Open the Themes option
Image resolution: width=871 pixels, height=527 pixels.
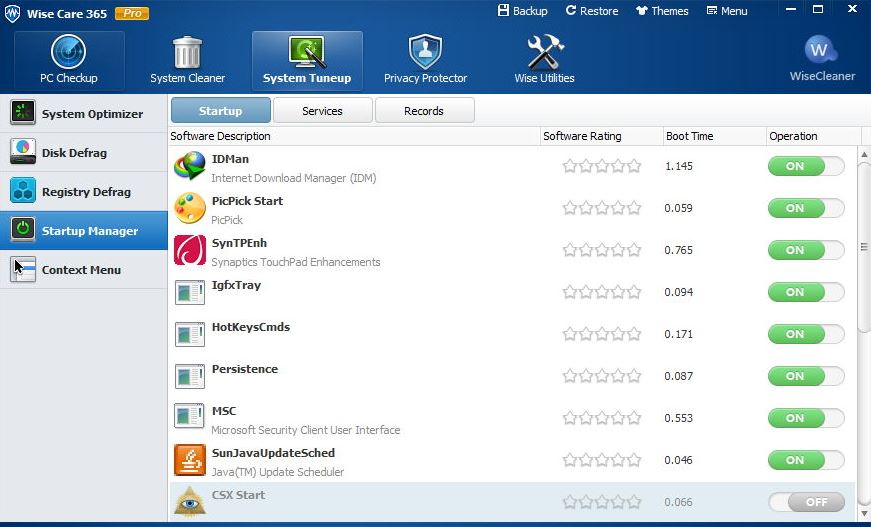point(662,11)
